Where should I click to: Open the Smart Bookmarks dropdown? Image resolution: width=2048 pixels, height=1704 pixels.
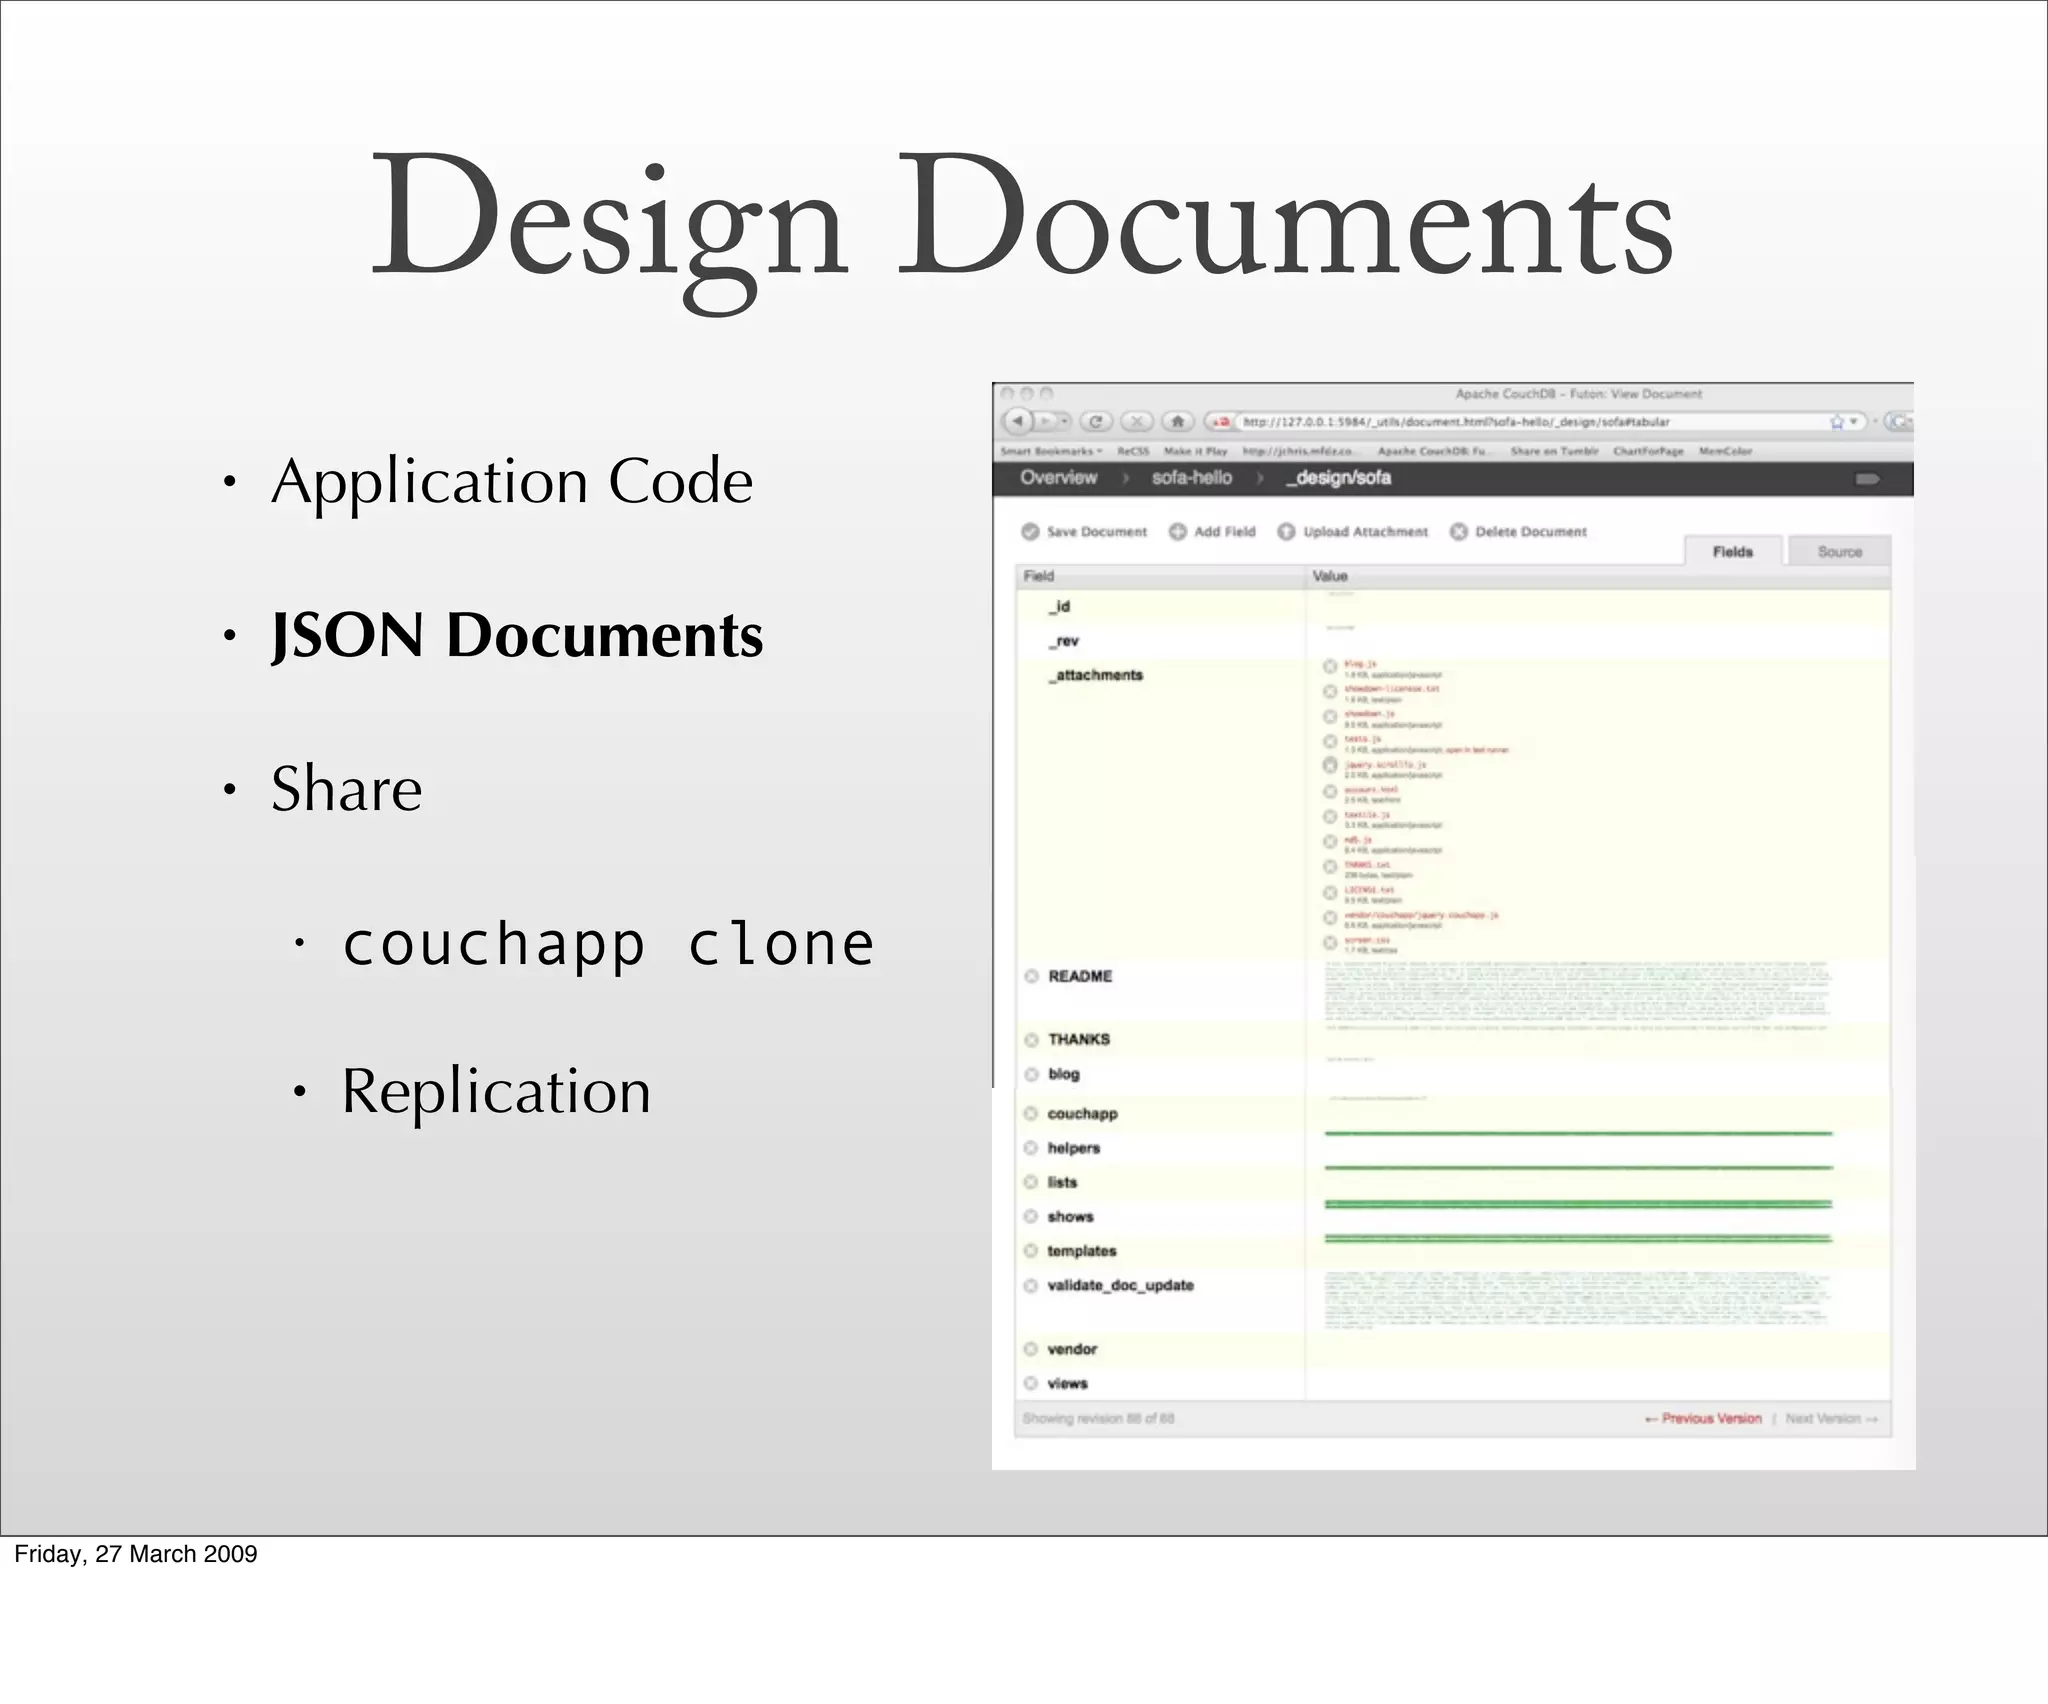[x=1051, y=451]
